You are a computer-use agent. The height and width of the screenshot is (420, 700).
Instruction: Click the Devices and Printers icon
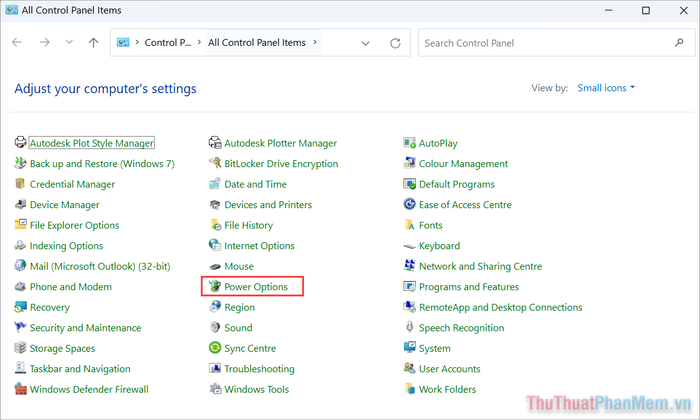tap(215, 204)
